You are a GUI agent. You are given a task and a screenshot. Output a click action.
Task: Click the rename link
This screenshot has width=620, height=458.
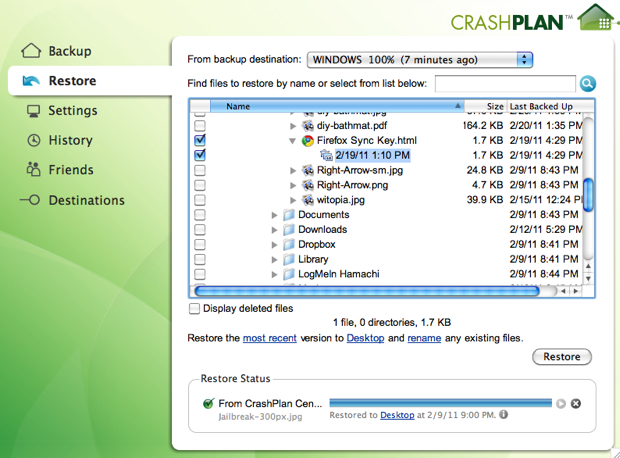pos(424,339)
